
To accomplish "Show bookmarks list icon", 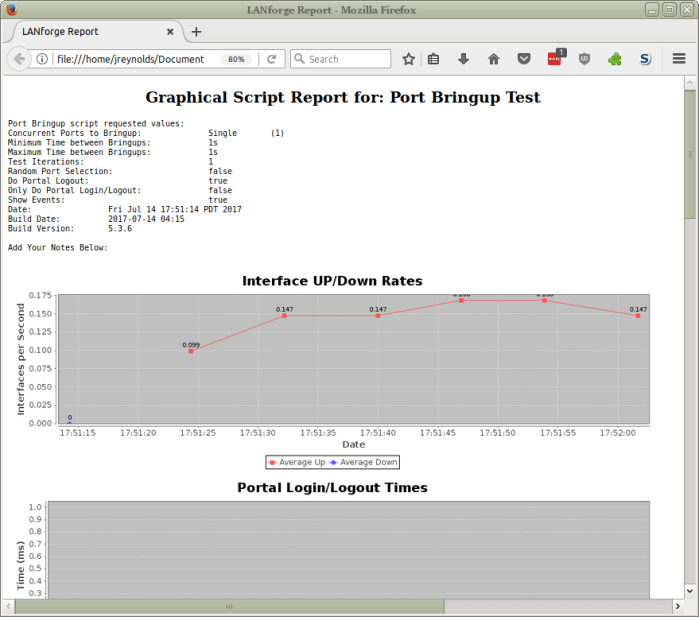I will click(x=433, y=59).
